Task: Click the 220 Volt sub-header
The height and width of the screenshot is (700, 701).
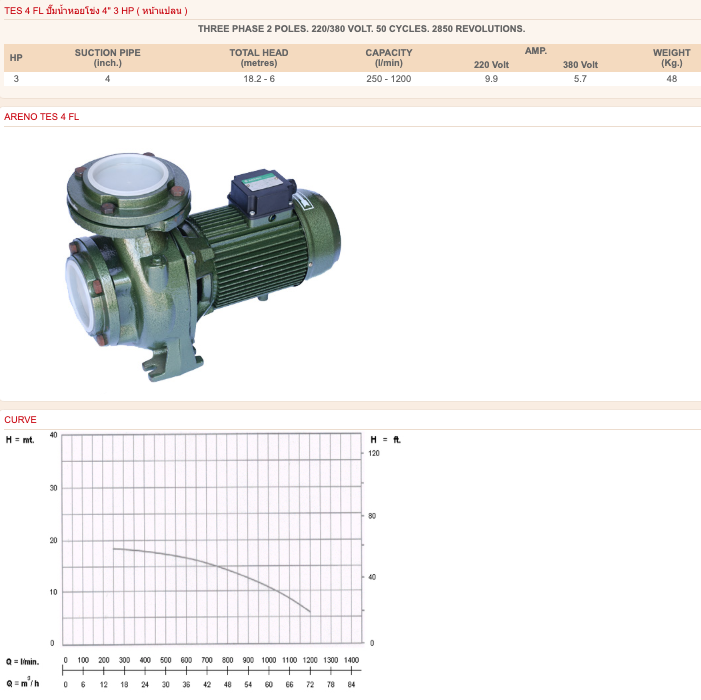Action: click(491, 65)
